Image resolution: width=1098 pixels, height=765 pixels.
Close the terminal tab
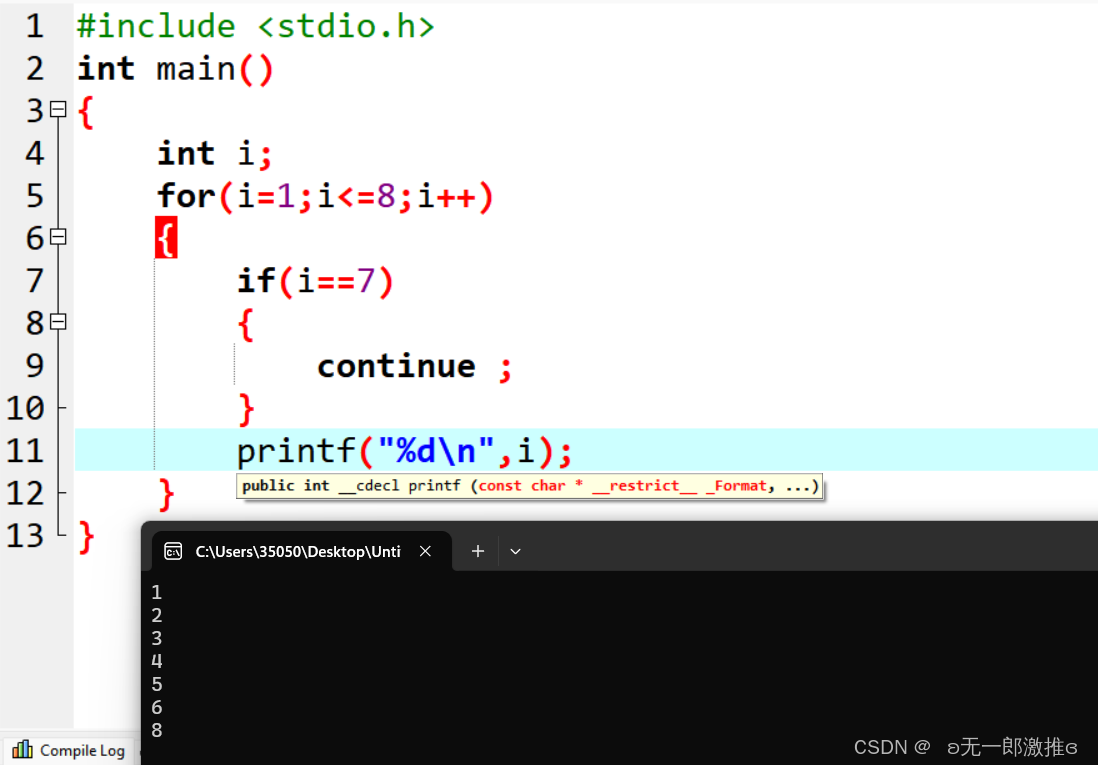coord(425,551)
